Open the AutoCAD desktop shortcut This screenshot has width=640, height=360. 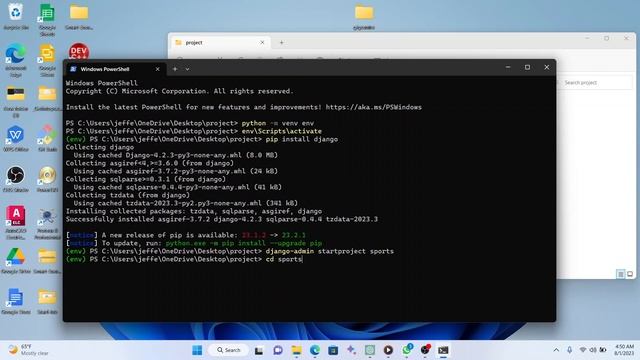click(x=16, y=222)
